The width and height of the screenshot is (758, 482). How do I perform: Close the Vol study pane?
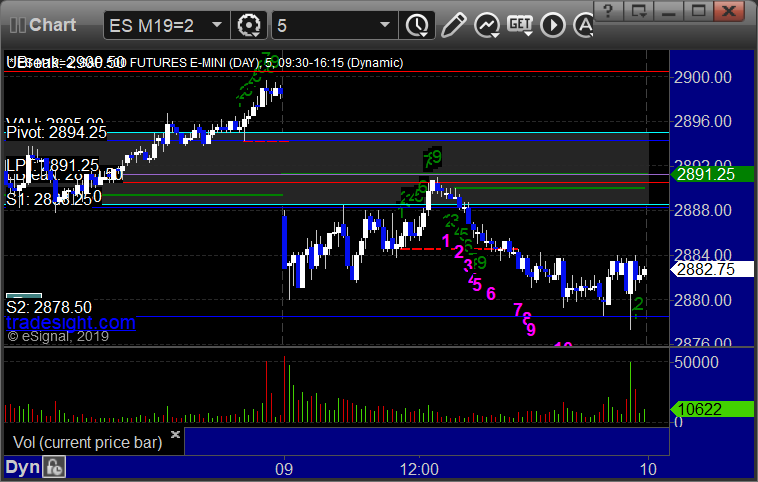pyautogui.click(x=175, y=434)
